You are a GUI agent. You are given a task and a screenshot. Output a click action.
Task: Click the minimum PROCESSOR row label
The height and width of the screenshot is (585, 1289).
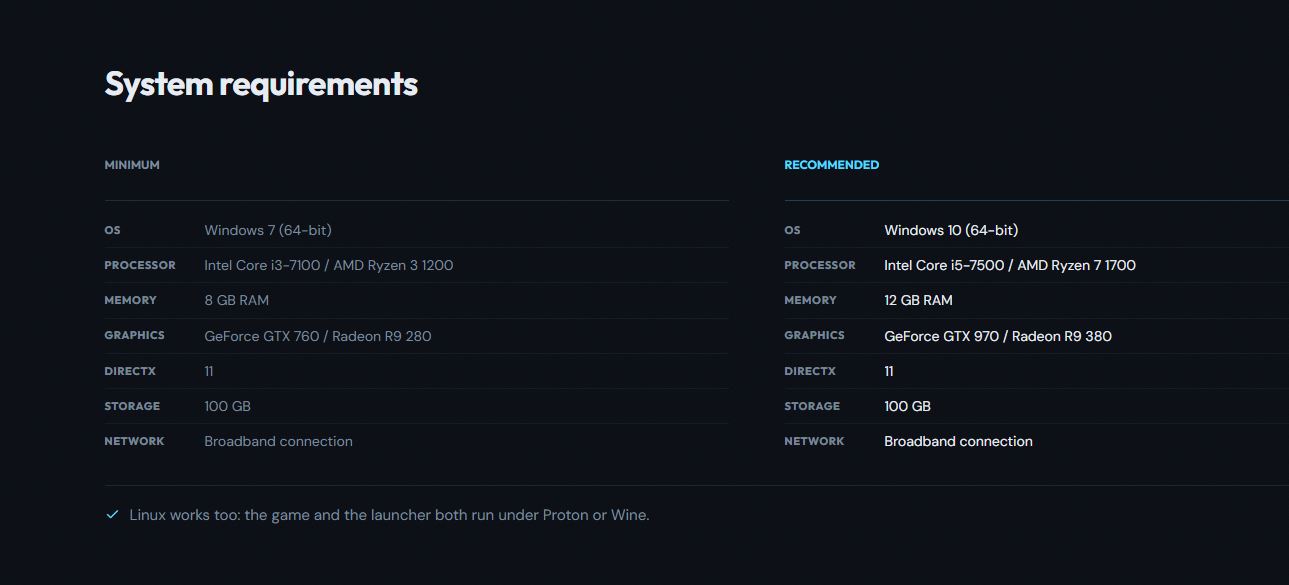point(140,265)
